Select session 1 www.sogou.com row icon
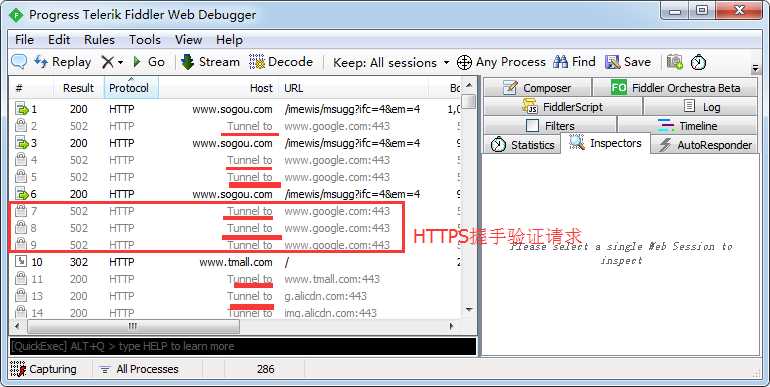Viewport: 770px width, 387px height. pos(22,109)
